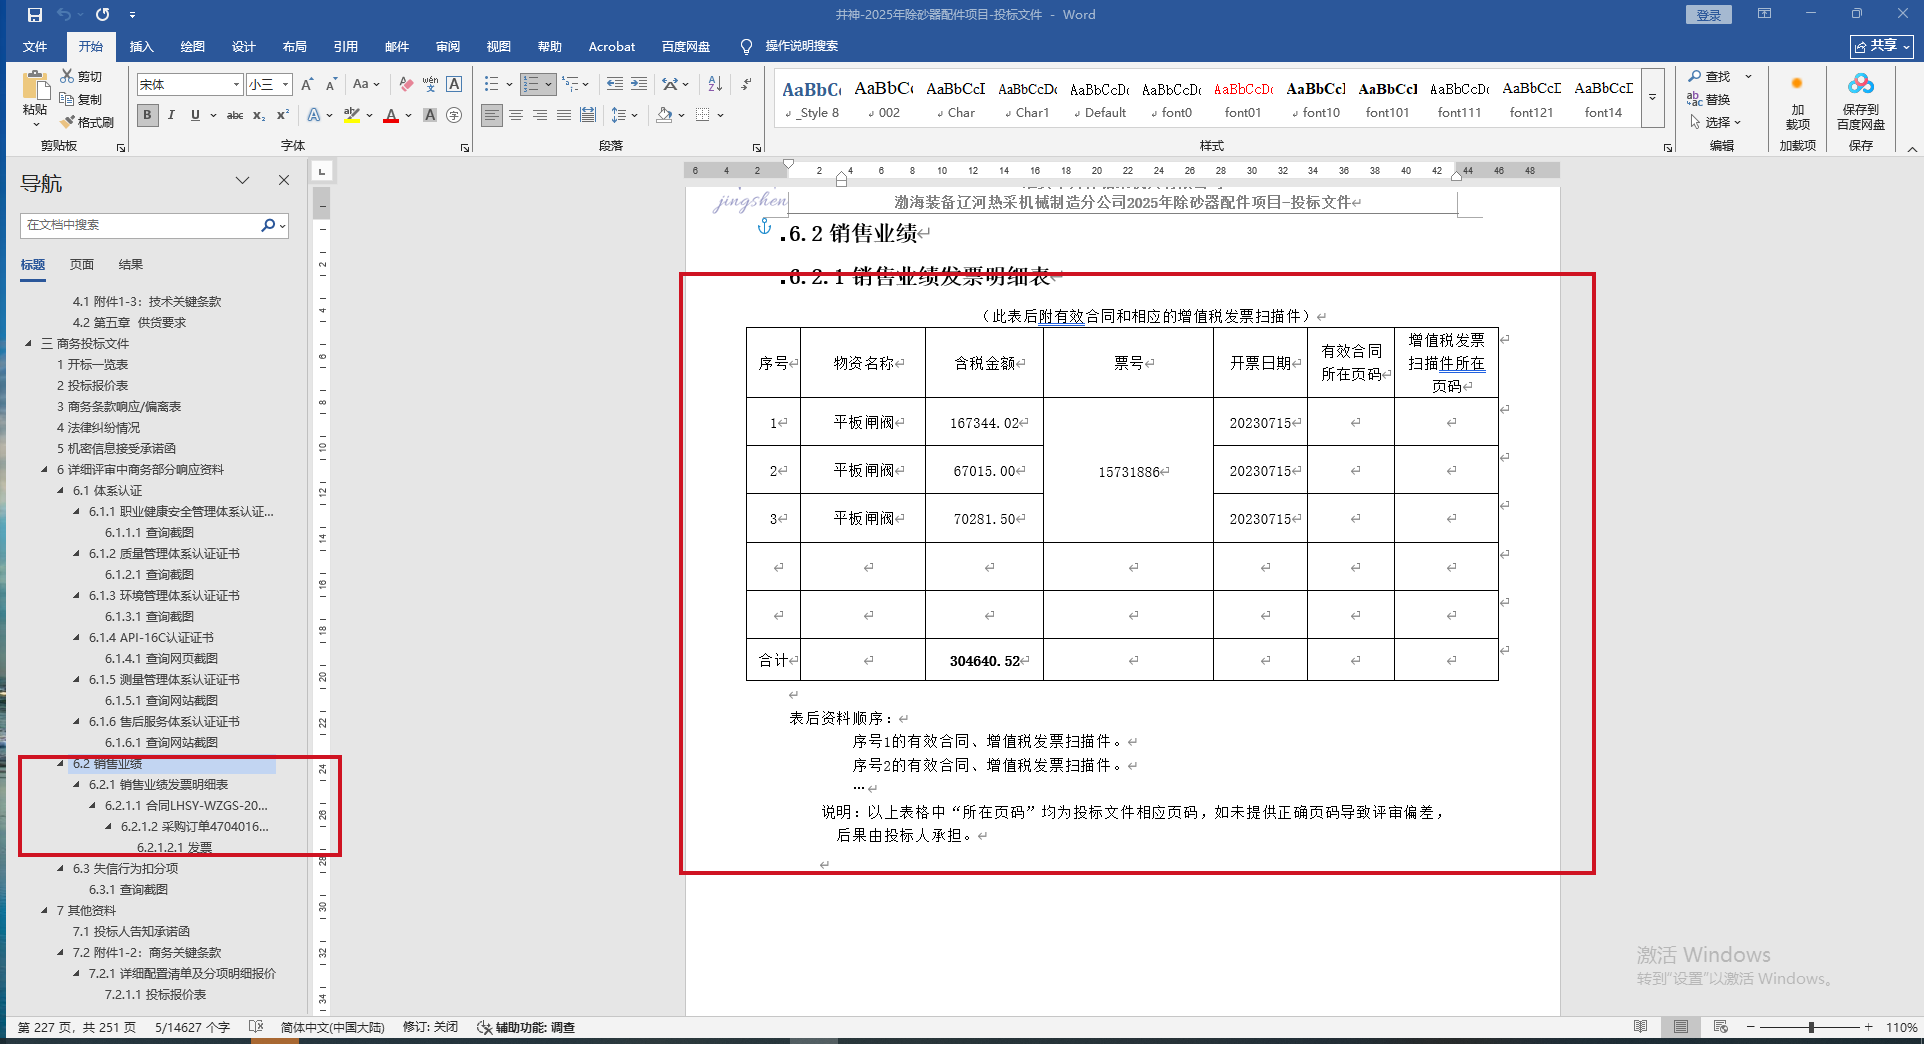Switch to the 结果 (Results) navigation tab
This screenshot has width=1924, height=1044.
point(131,265)
